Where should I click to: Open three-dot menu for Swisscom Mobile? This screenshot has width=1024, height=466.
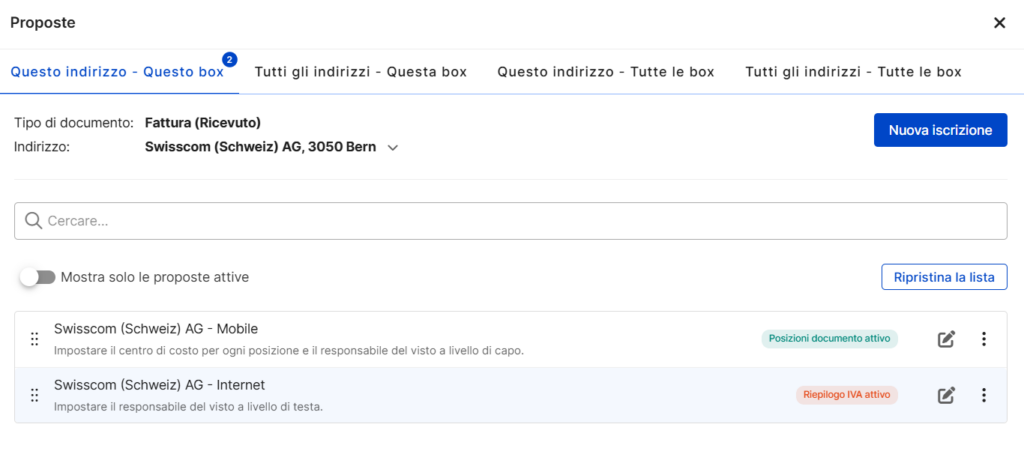(983, 339)
